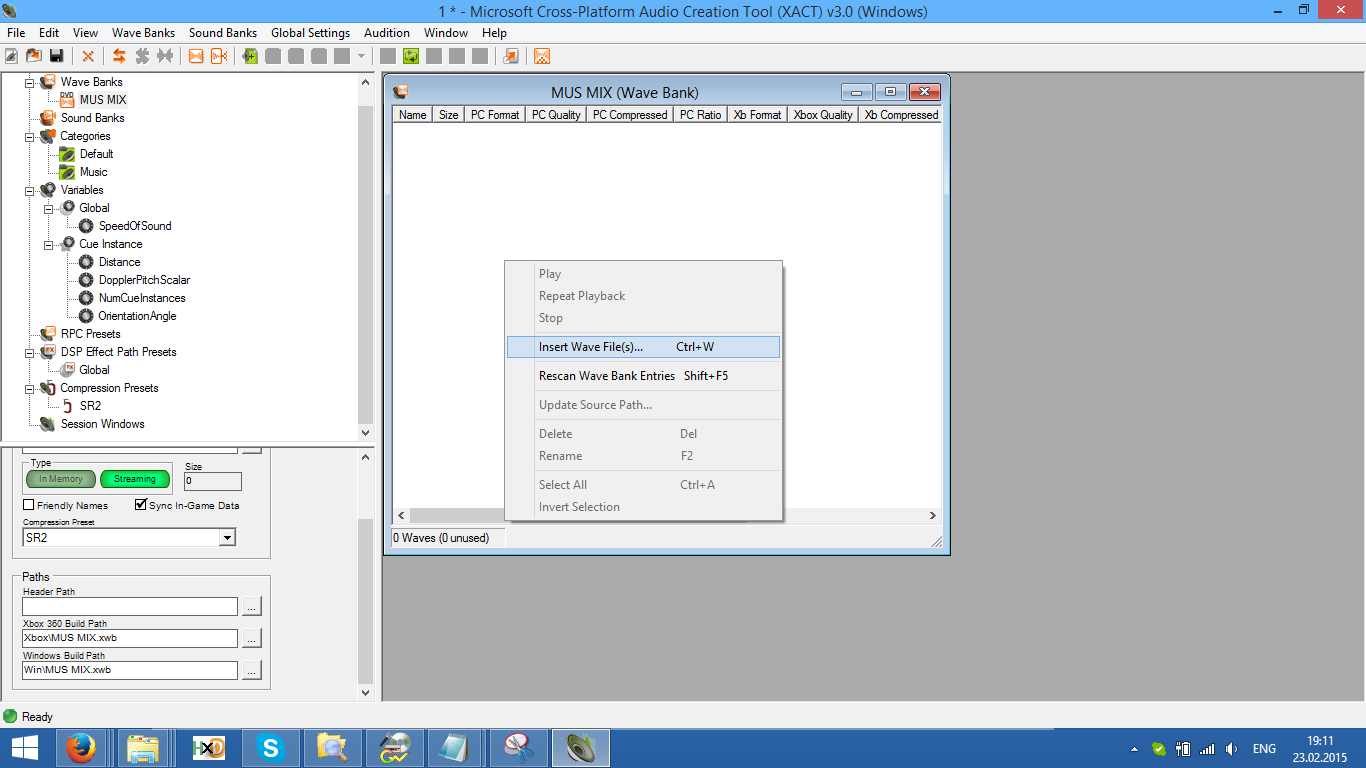Click the last orange checkered toolbar icon

coord(542,56)
